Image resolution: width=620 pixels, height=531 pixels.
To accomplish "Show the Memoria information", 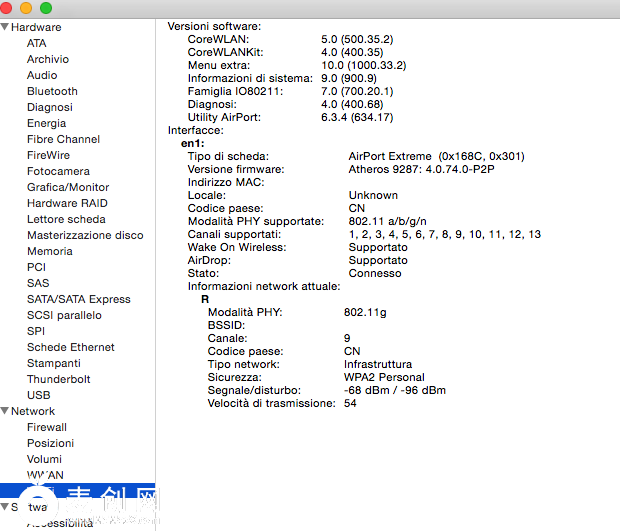I will (x=50, y=251).
